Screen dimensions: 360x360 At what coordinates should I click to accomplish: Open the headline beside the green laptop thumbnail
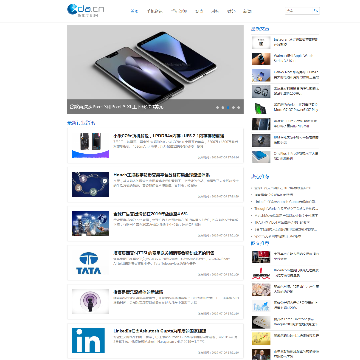click(x=296, y=107)
